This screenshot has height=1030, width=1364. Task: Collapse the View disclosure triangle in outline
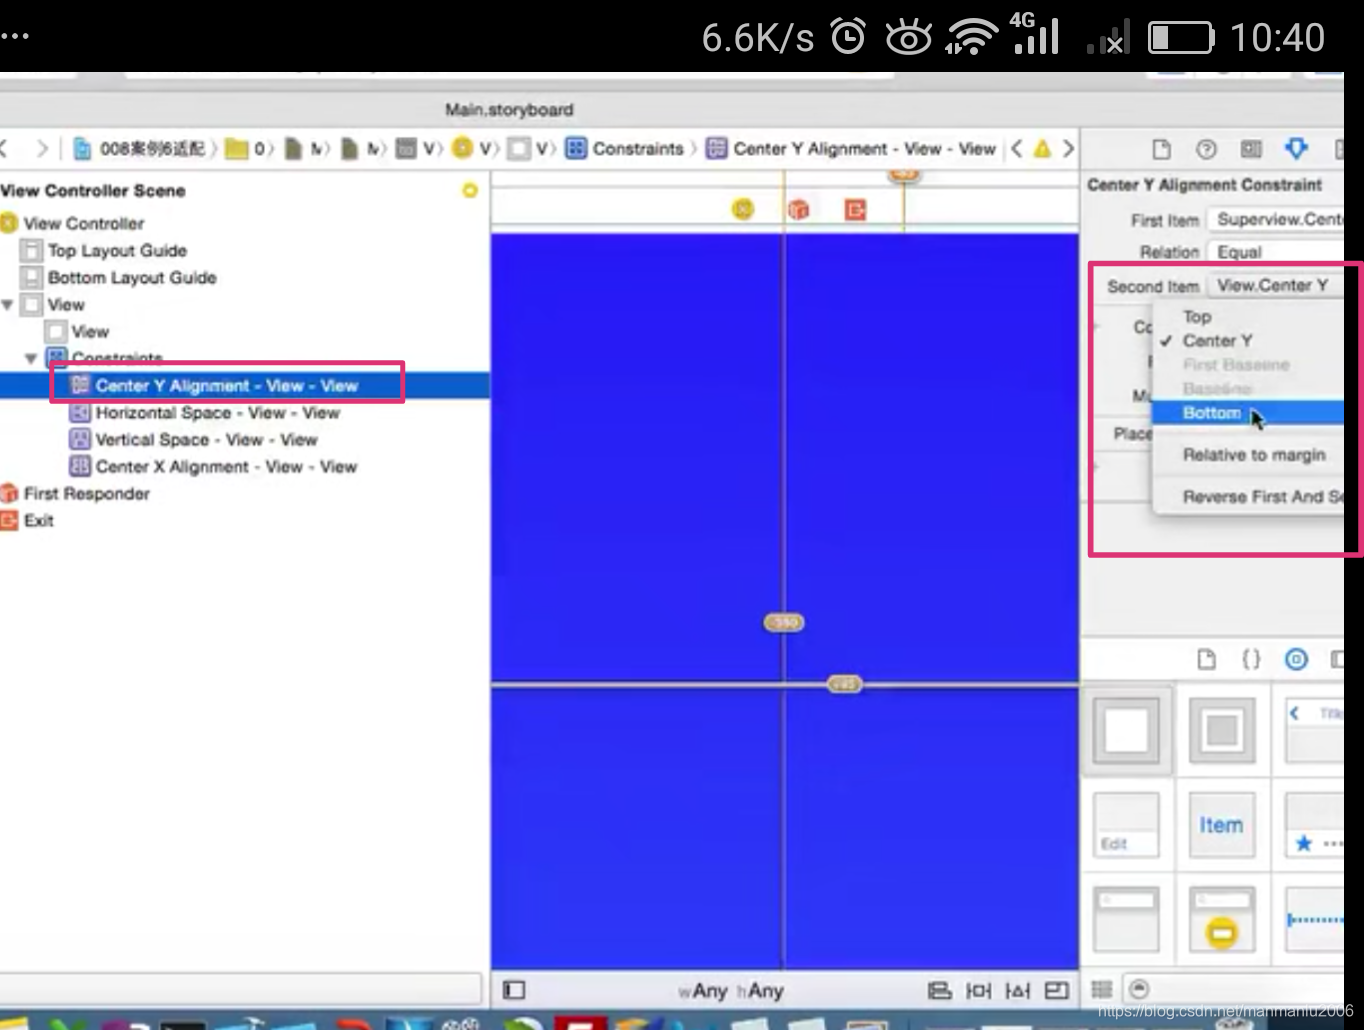click(8, 304)
